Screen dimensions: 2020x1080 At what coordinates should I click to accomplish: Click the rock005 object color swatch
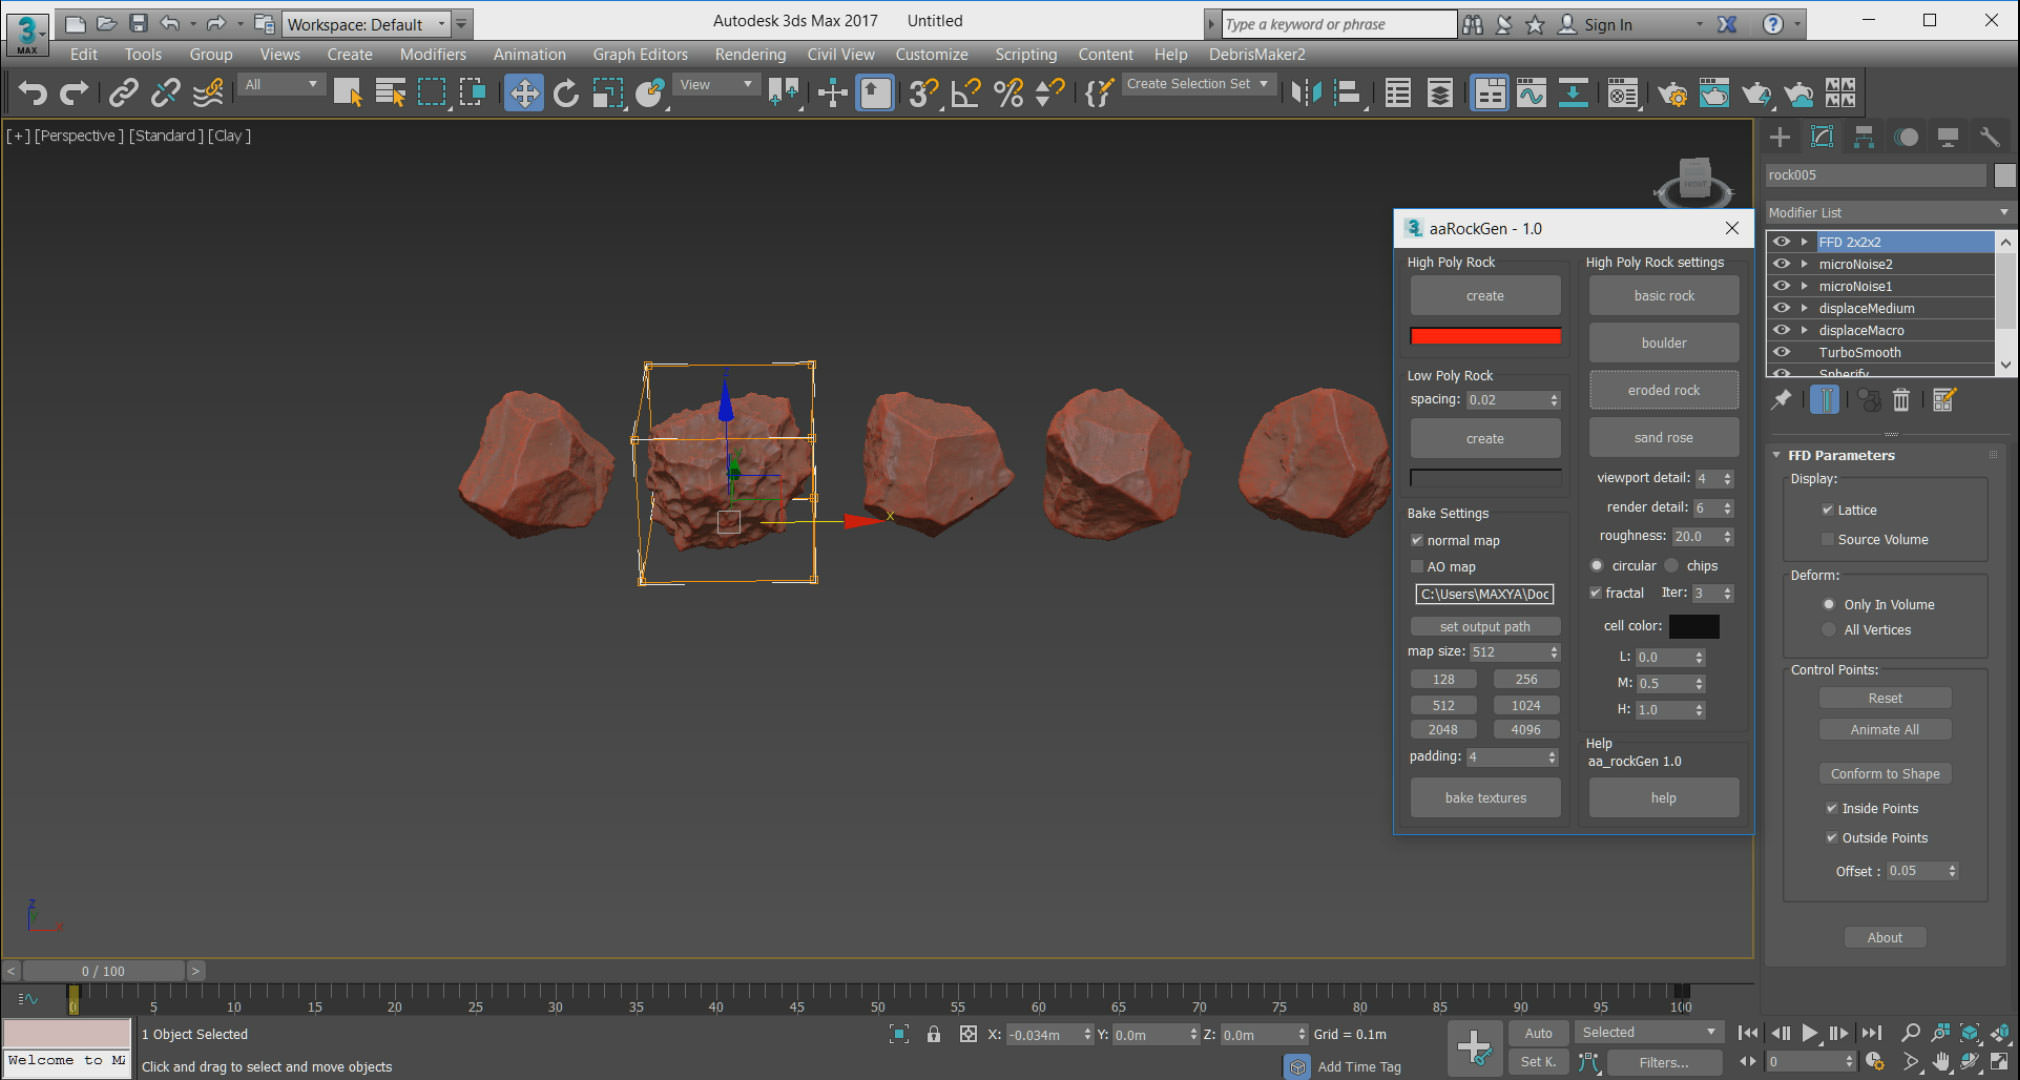coord(2004,175)
